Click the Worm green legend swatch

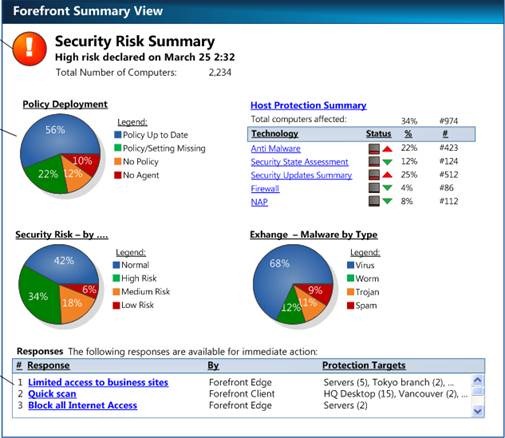[350, 278]
